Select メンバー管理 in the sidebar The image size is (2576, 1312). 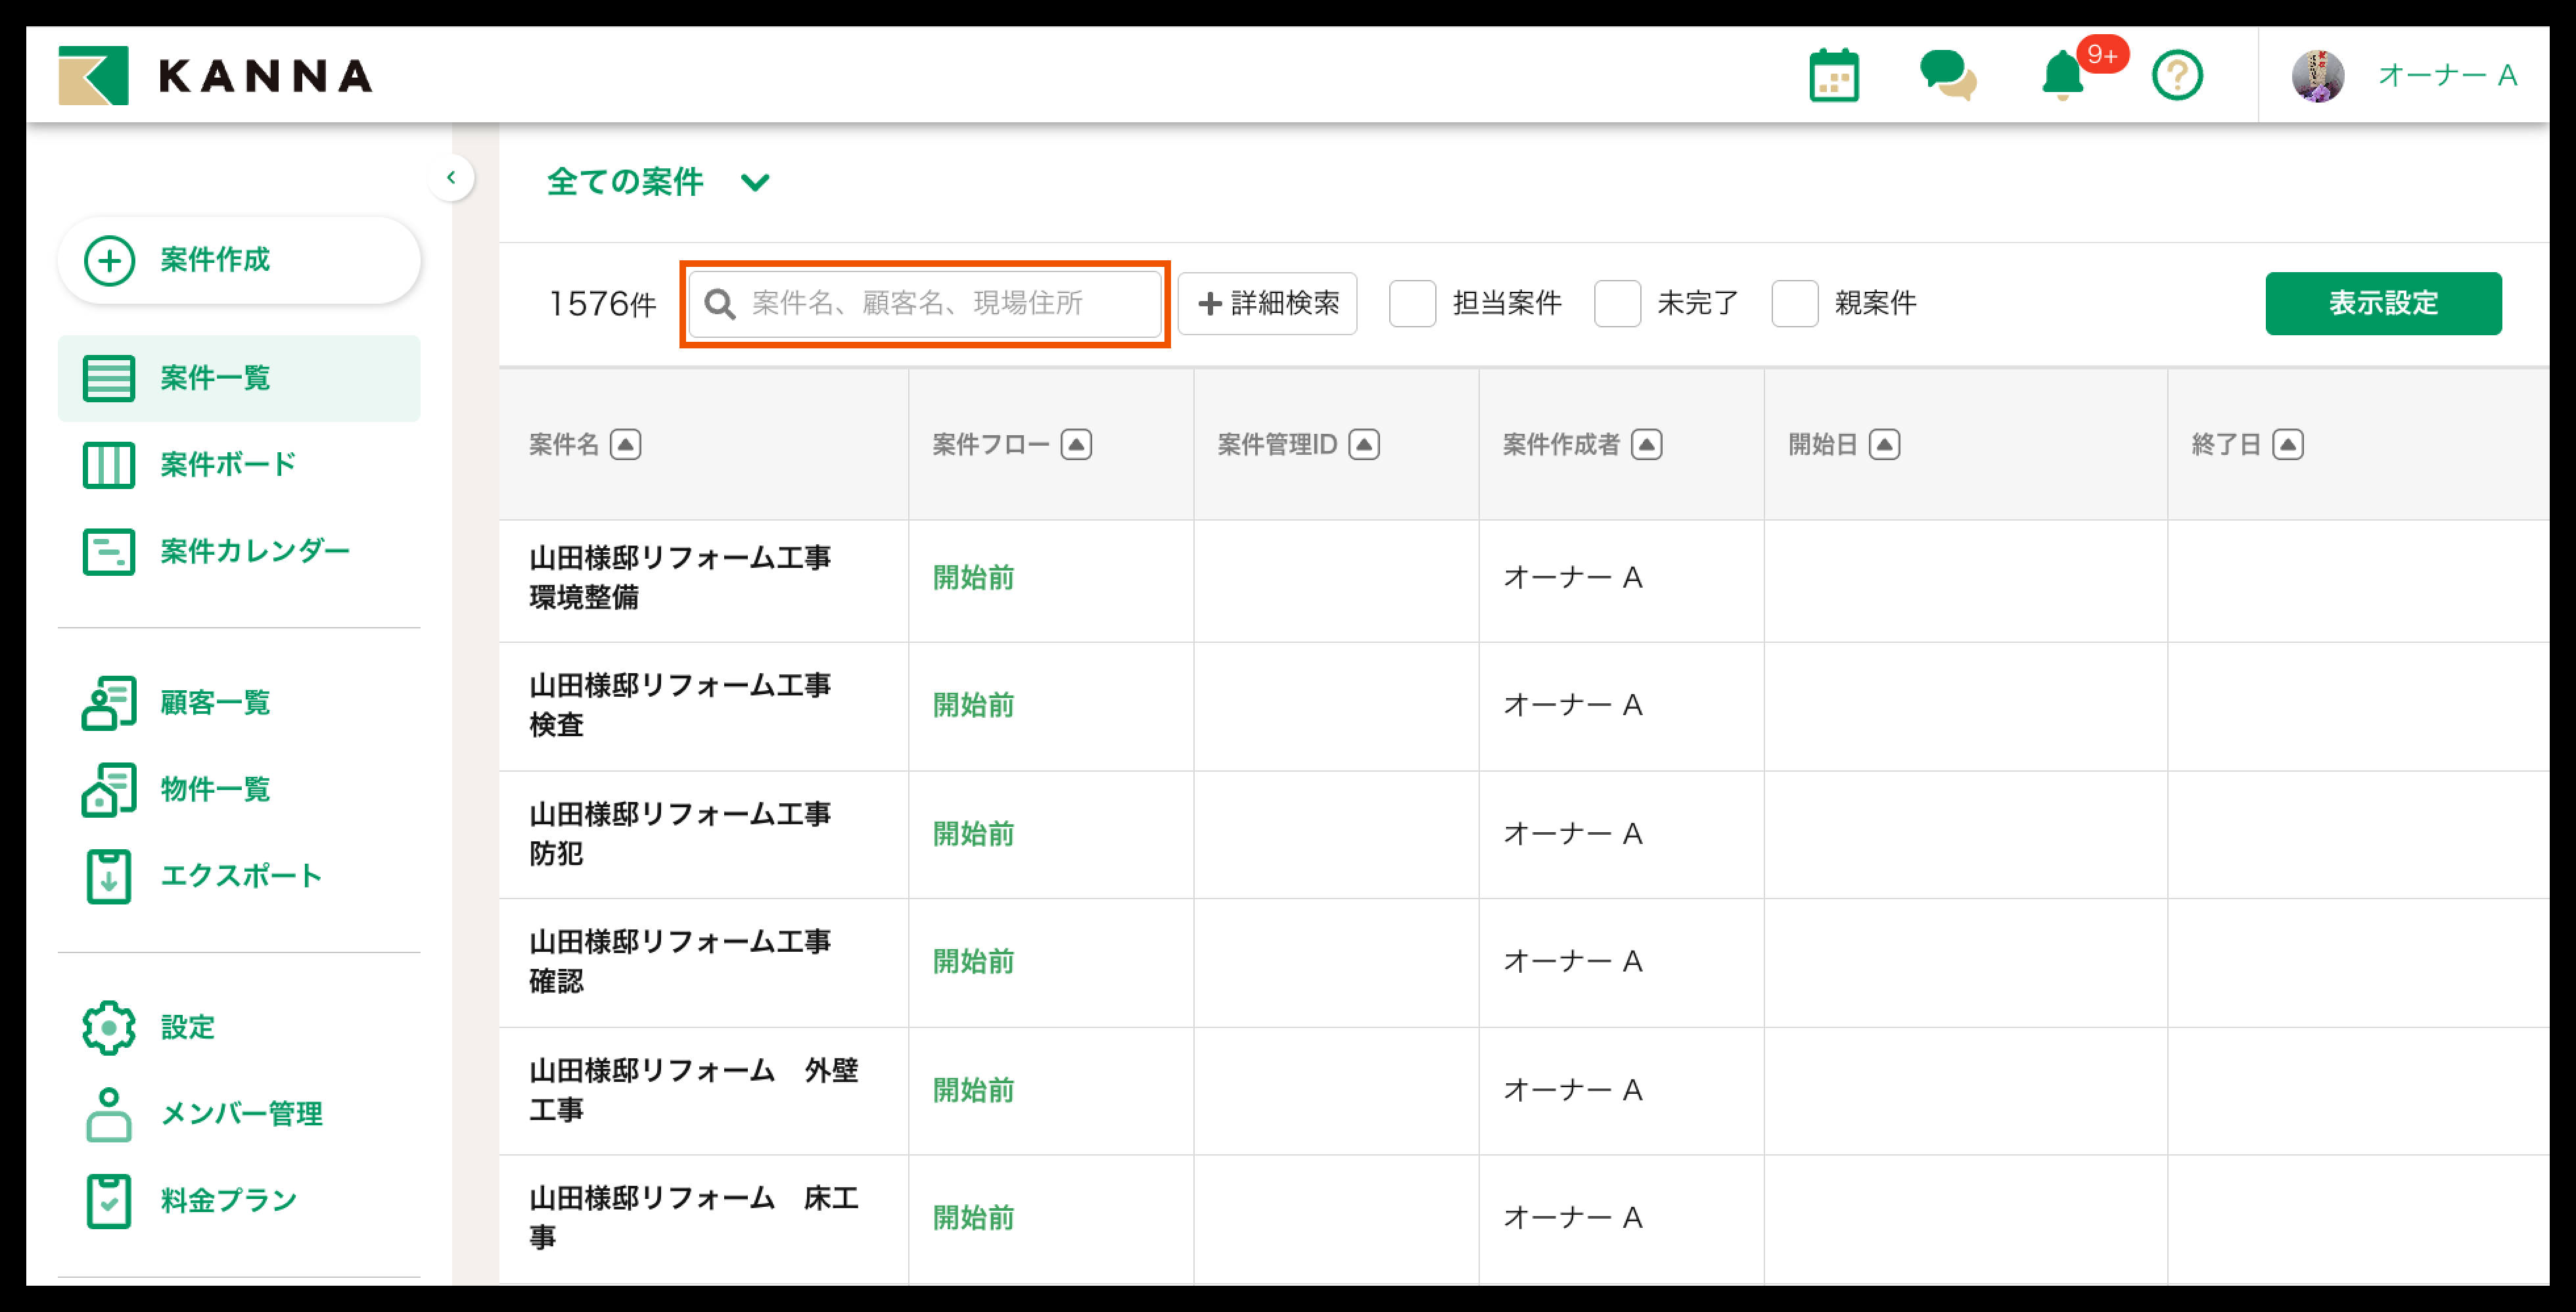(x=241, y=1113)
